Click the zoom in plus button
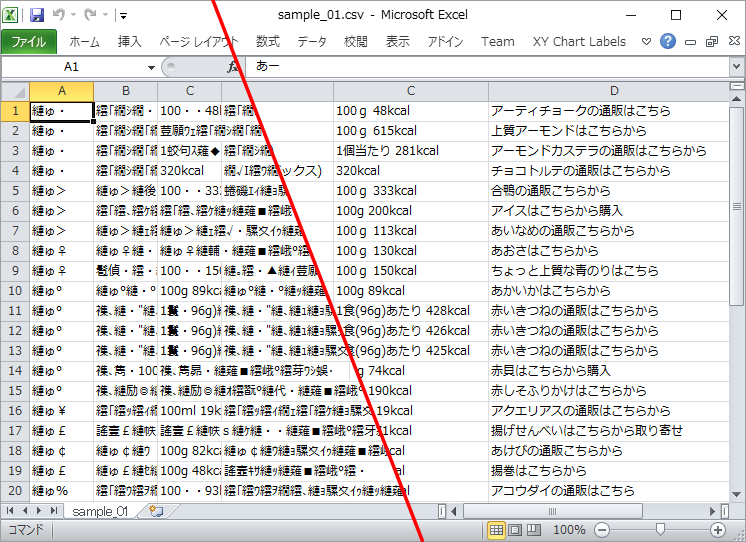The image size is (746, 542). point(717,530)
